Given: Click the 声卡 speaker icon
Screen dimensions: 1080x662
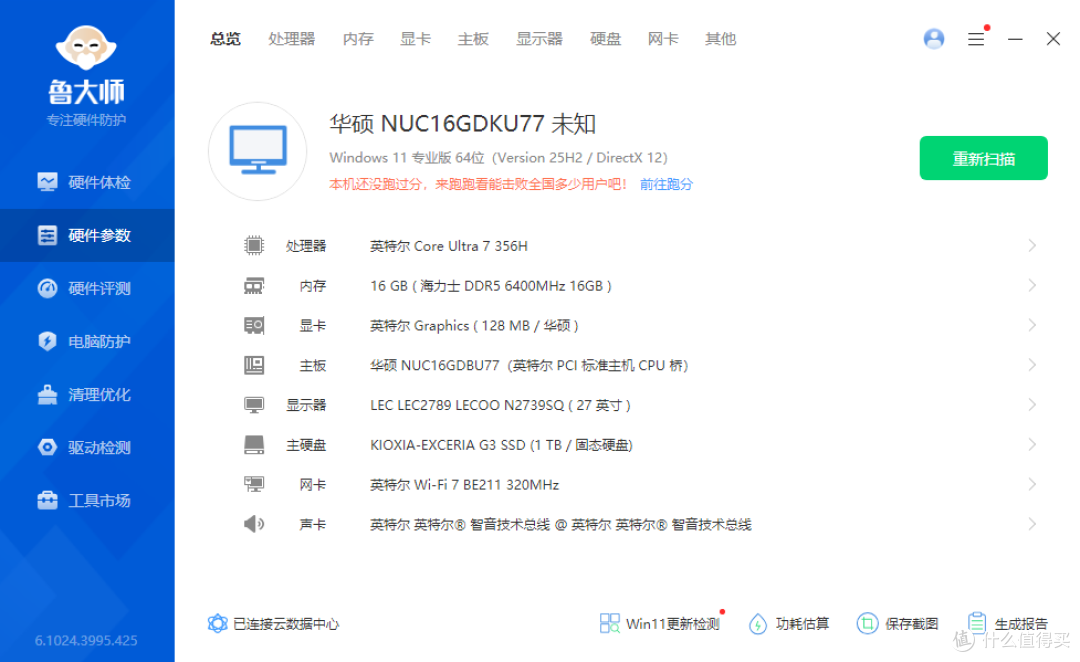Looking at the screenshot, I should click(x=253, y=524).
